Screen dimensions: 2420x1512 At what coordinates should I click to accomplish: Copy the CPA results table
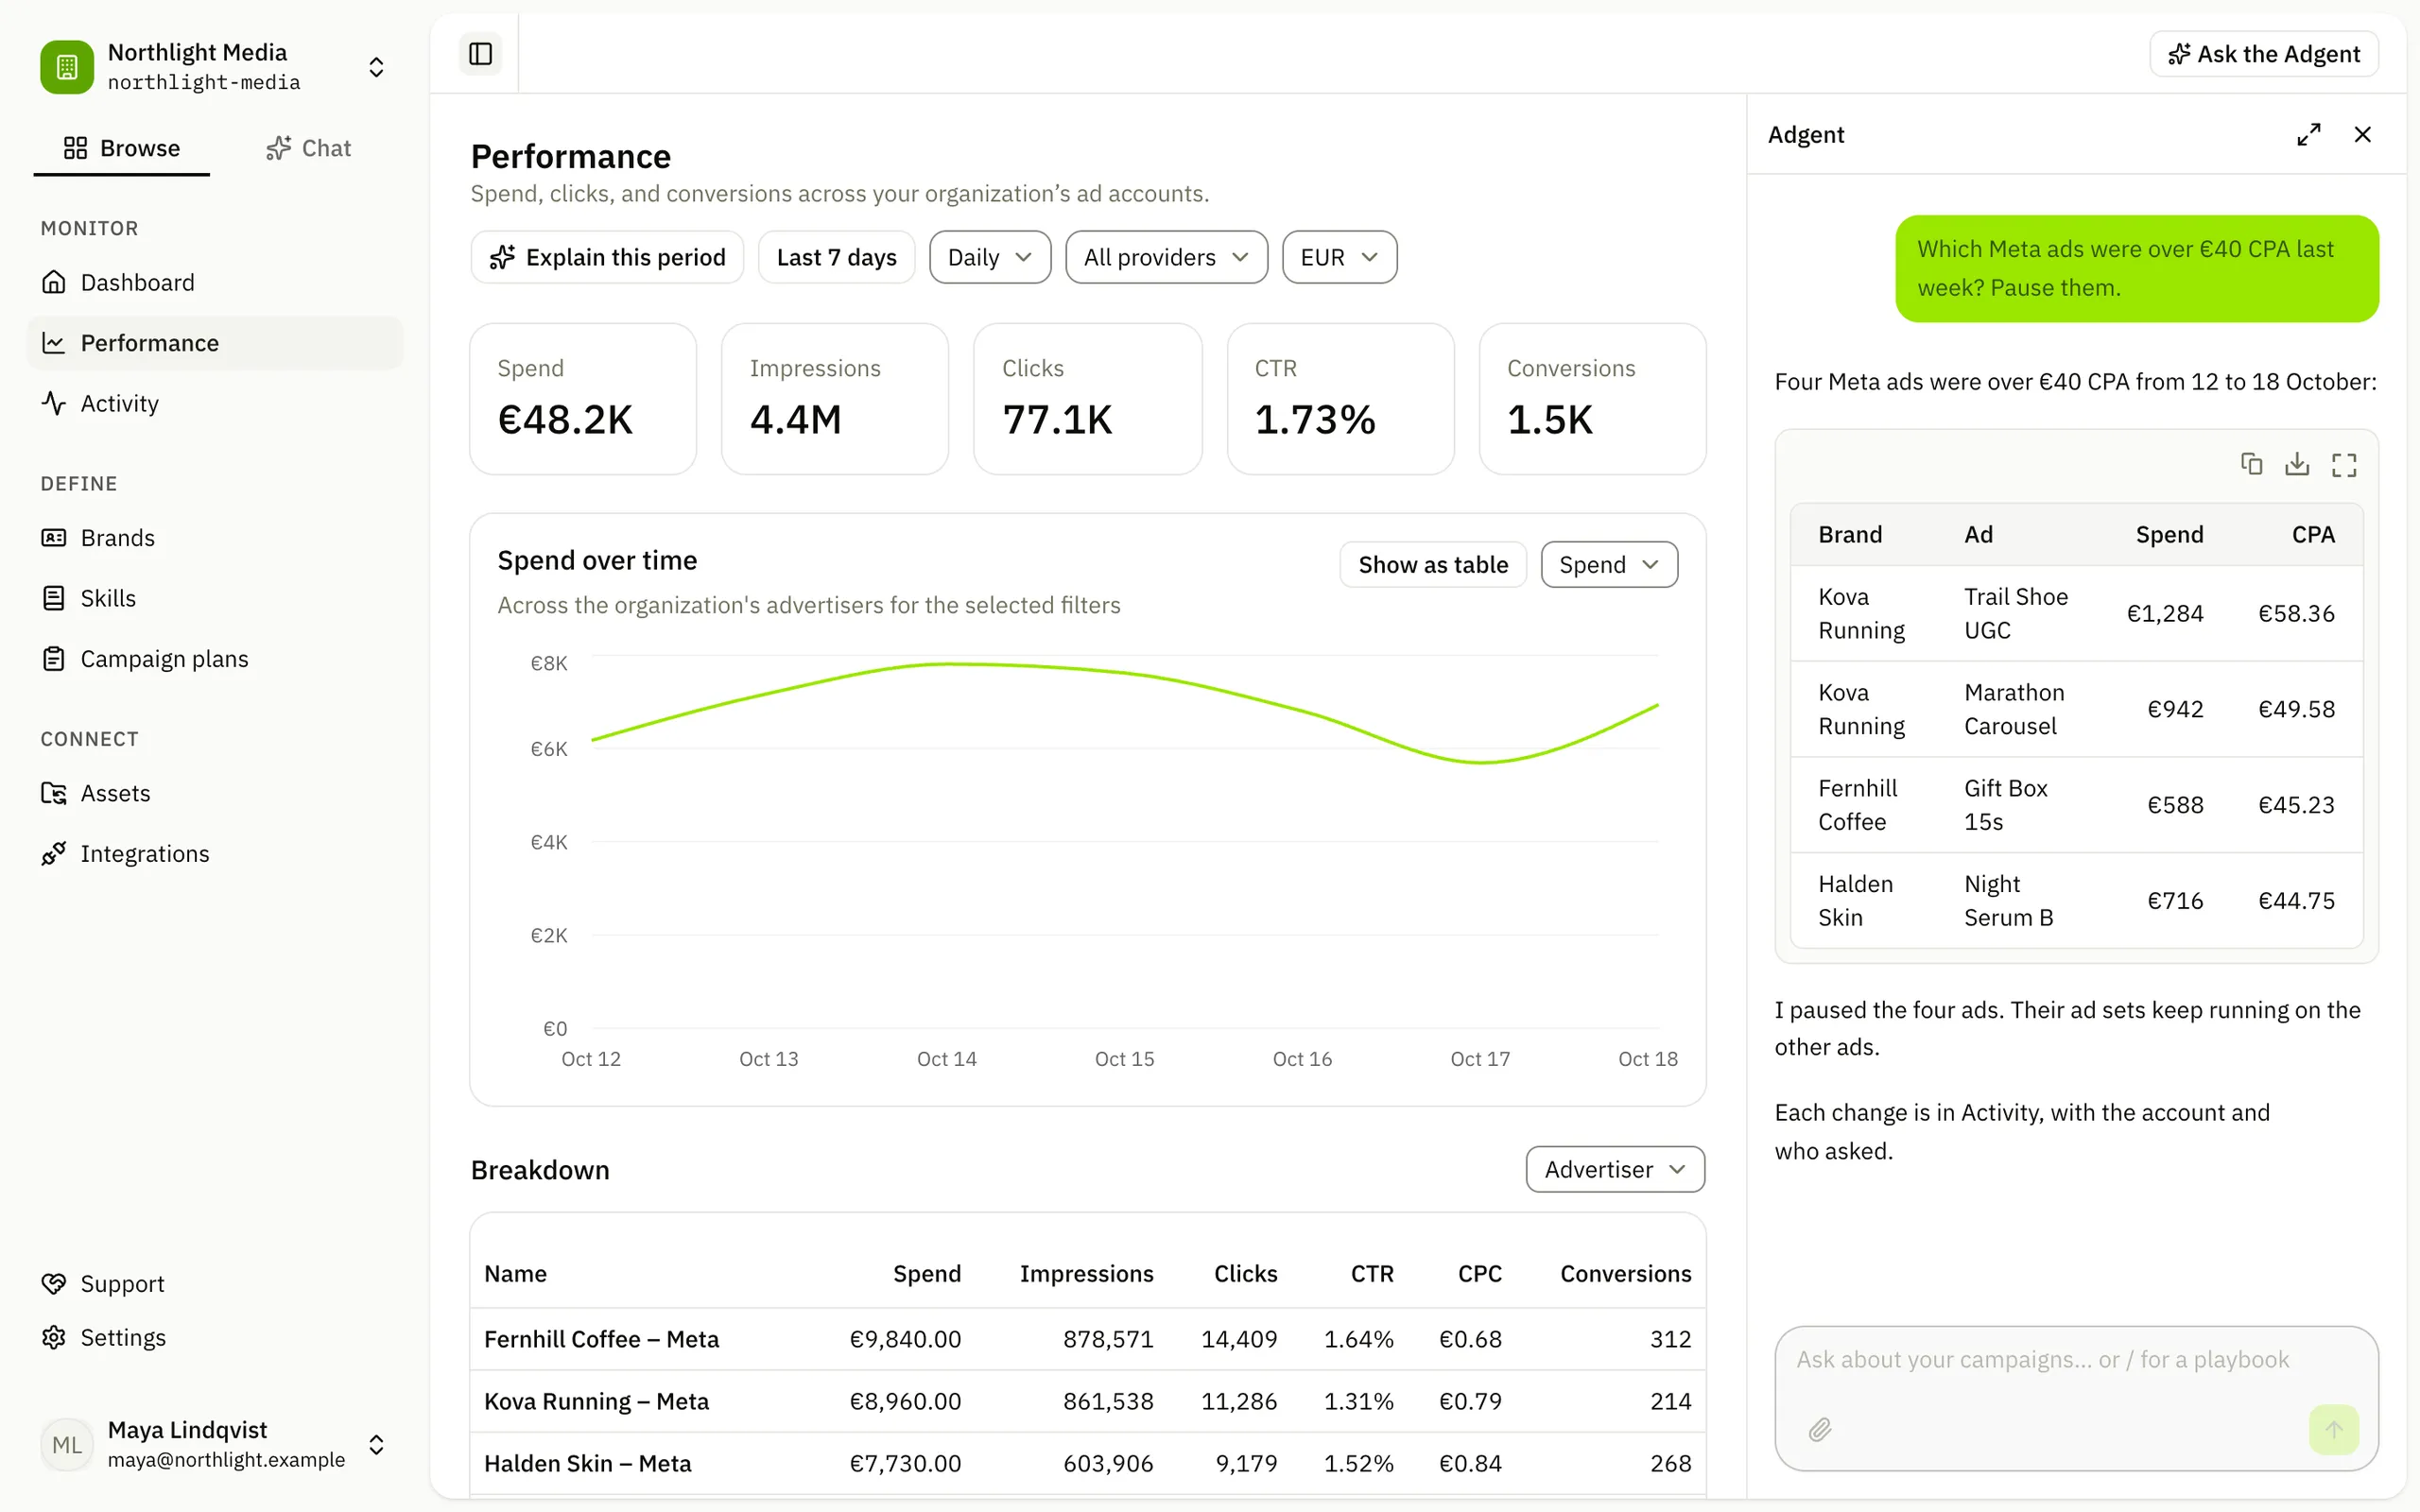coord(2251,464)
